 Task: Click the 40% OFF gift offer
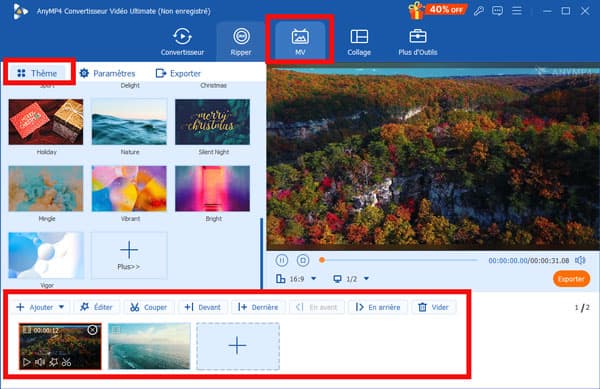[438, 10]
